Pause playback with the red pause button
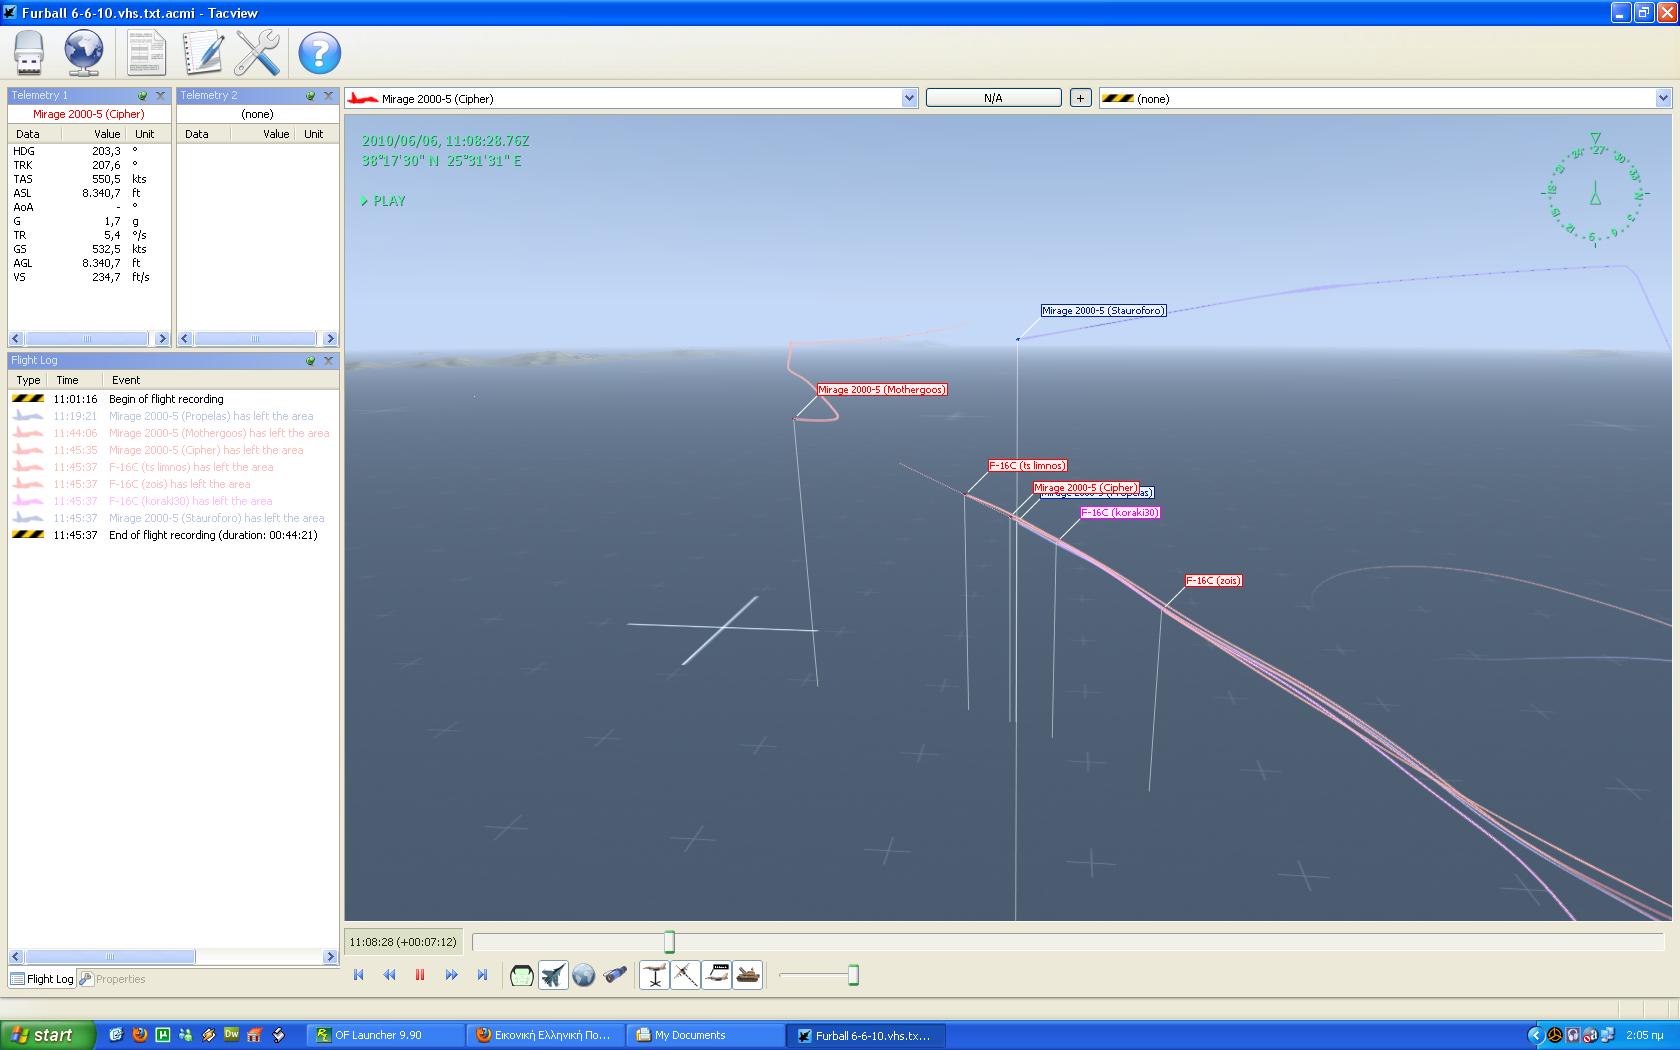This screenshot has width=1680, height=1050. point(420,975)
